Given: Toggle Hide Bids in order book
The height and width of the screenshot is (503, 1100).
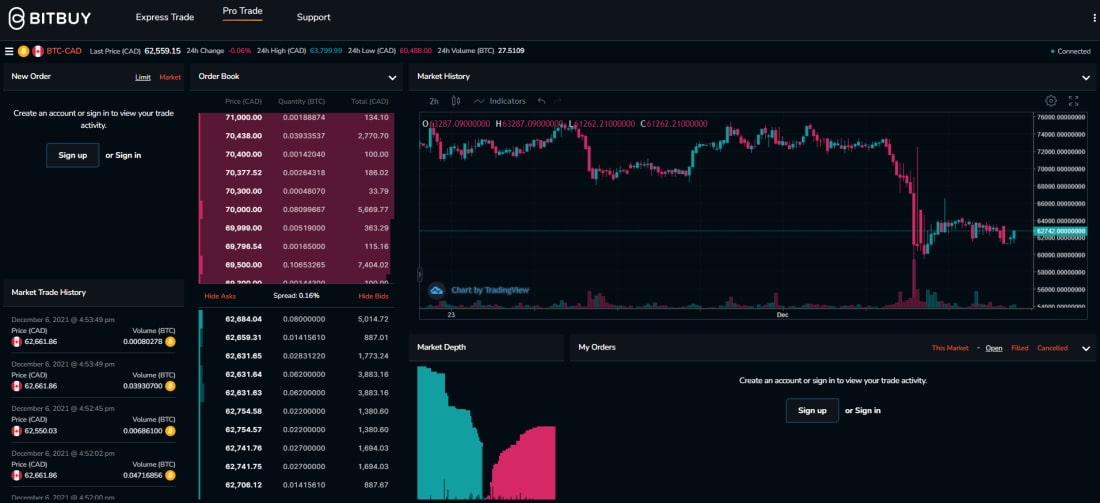Looking at the screenshot, I should click(x=373, y=296).
